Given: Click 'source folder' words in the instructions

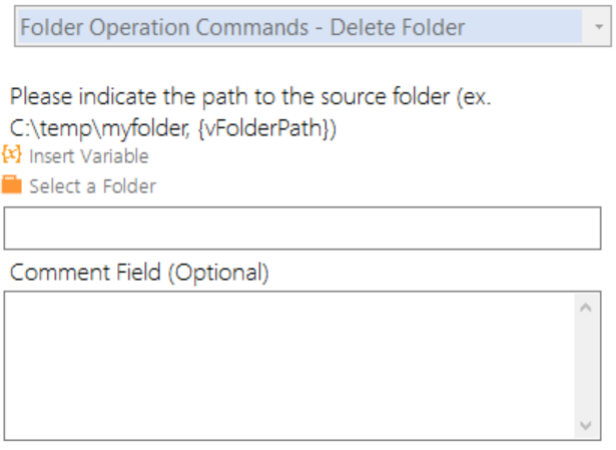Looking at the screenshot, I should point(385,97).
